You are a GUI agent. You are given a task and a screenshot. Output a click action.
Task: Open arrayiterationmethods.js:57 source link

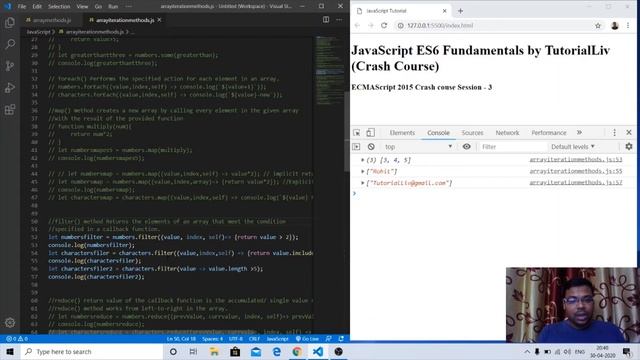[576, 182]
